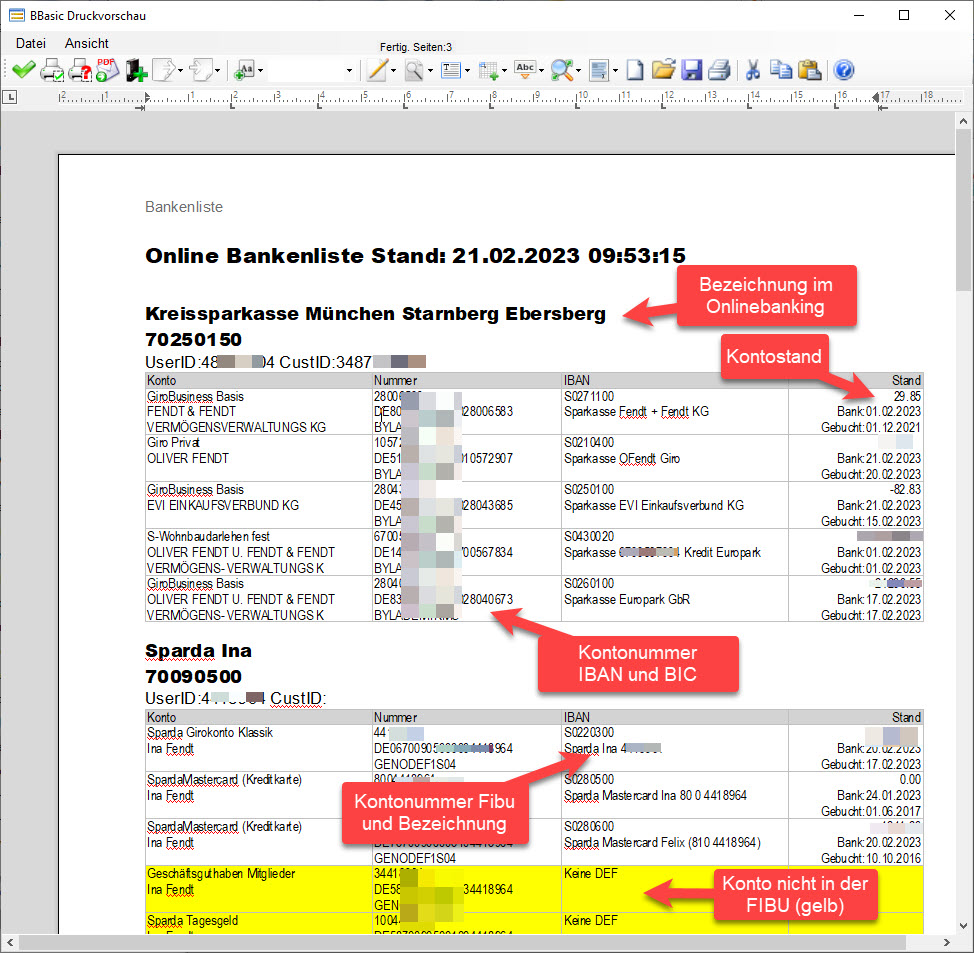The image size is (974, 953).
Task: Expand the Aa font style dropdown arrow
Action: (x=260, y=71)
